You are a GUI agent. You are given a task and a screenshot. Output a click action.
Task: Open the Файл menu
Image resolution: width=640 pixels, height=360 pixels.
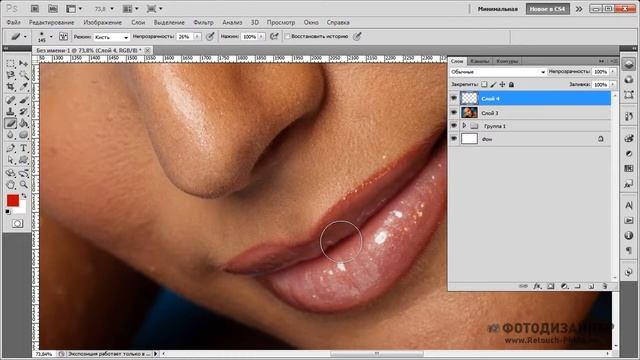pyautogui.click(x=13, y=22)
